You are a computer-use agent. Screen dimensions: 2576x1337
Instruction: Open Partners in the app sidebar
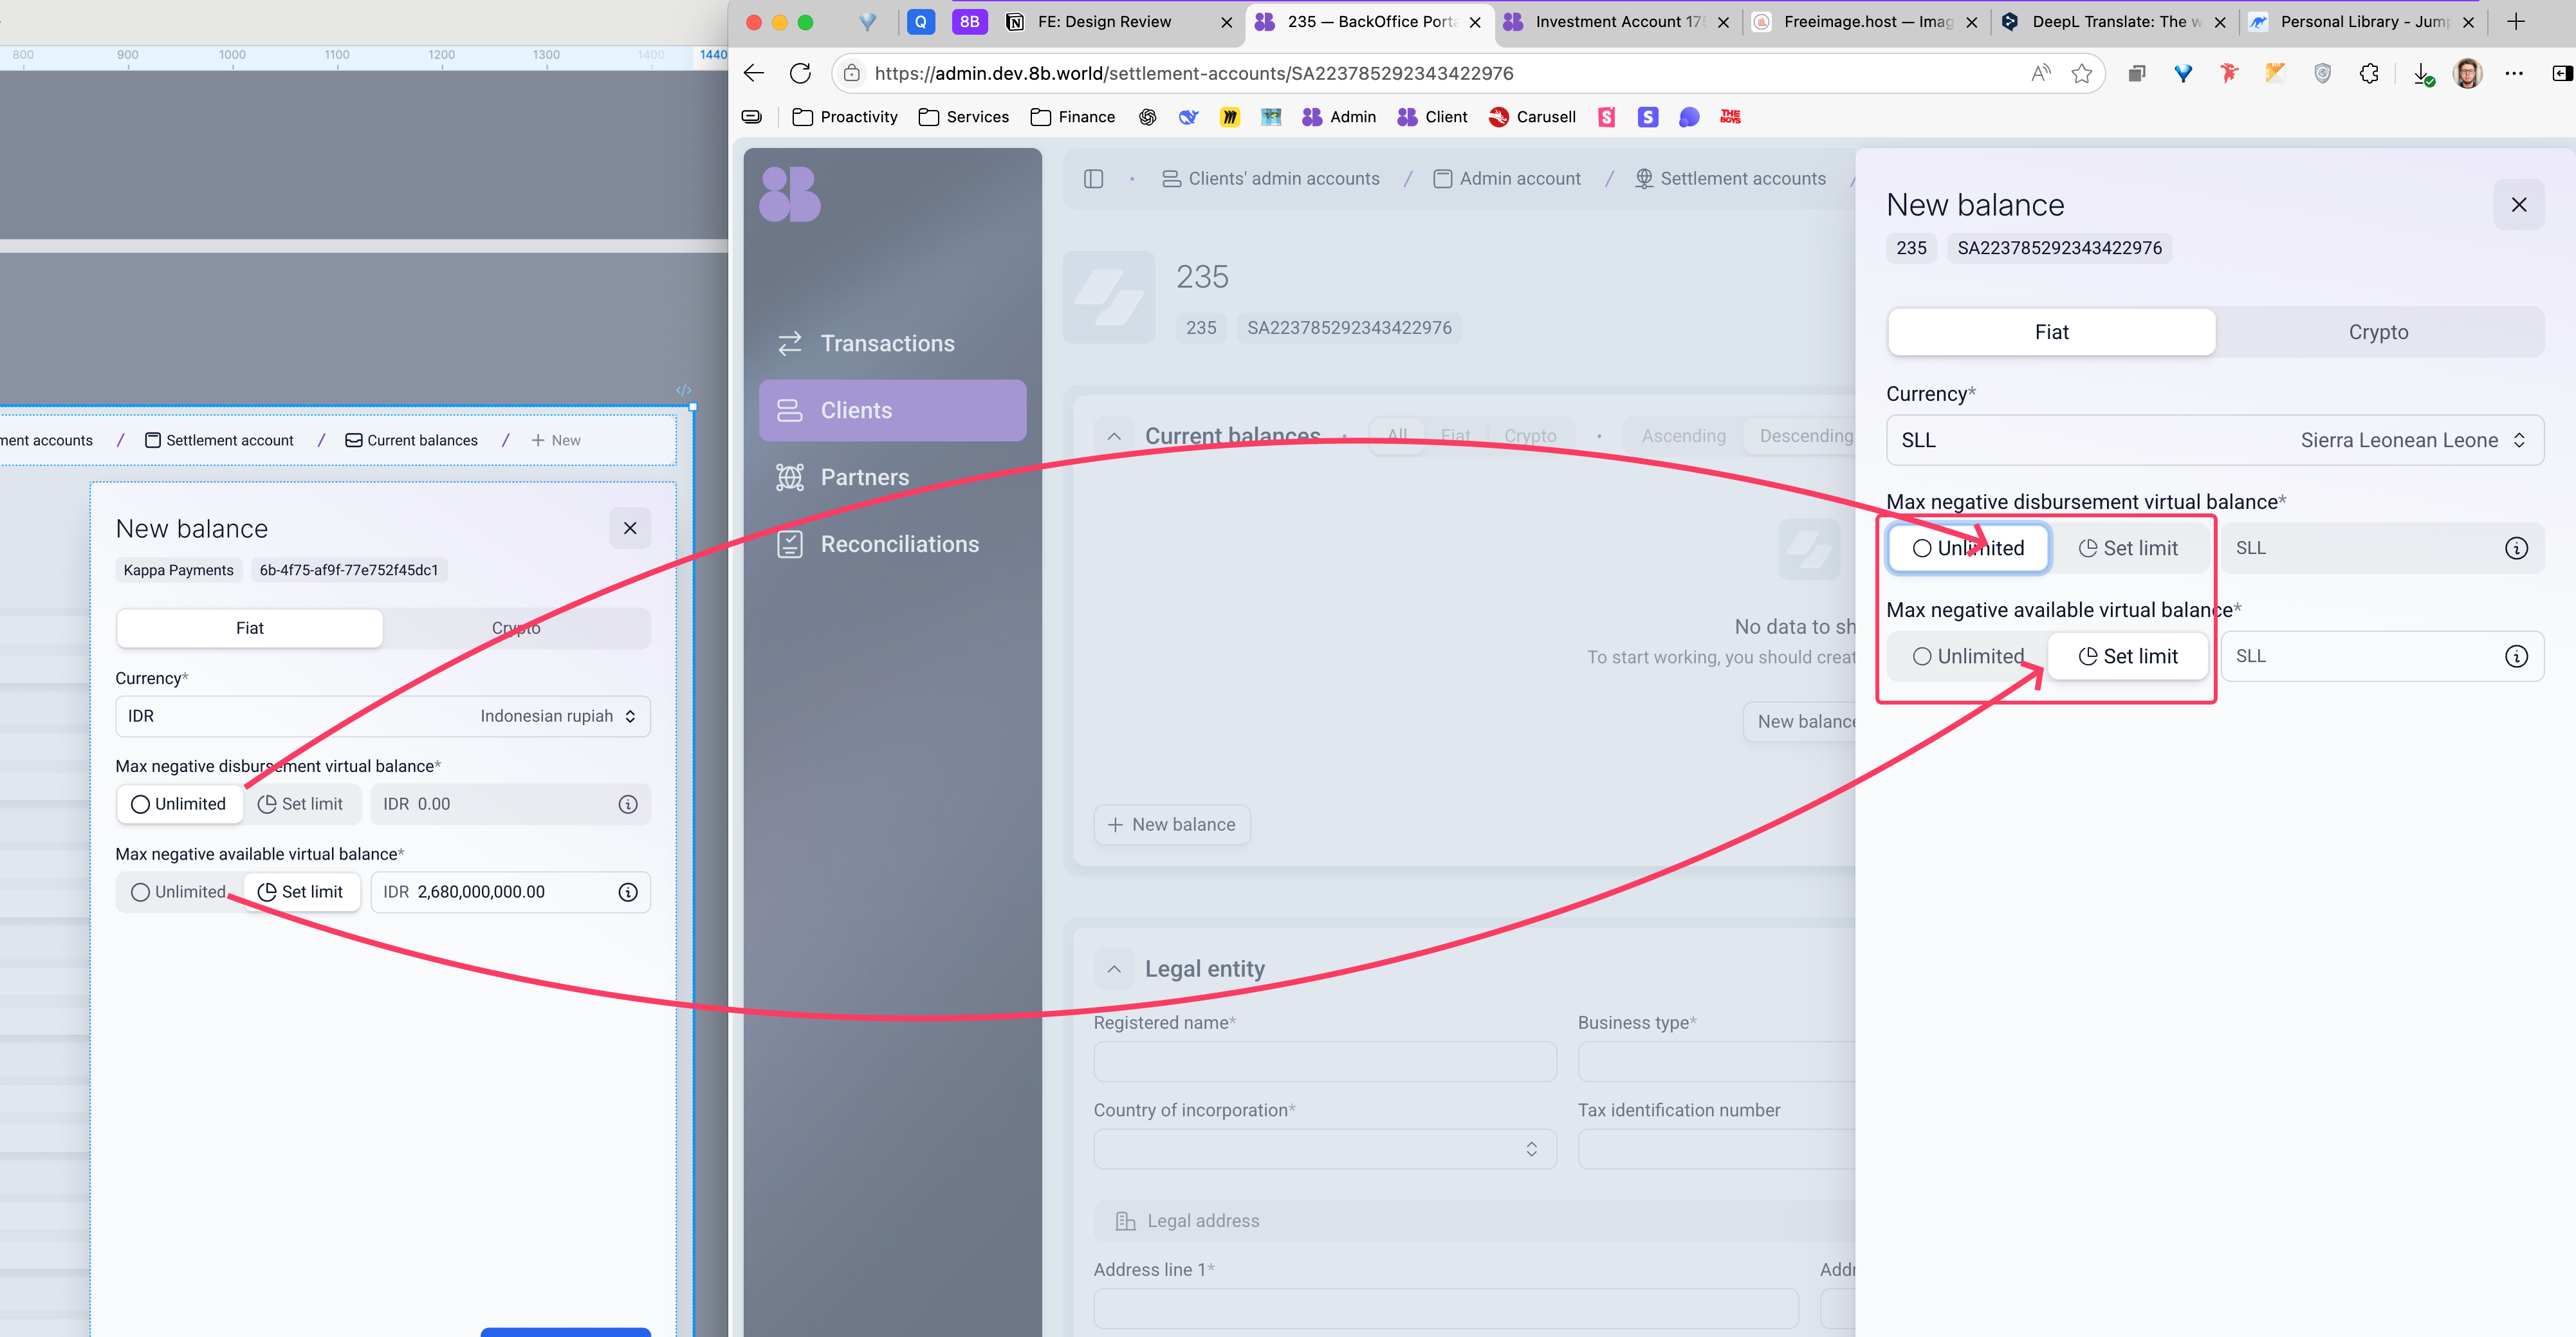(x=893, y=477)
